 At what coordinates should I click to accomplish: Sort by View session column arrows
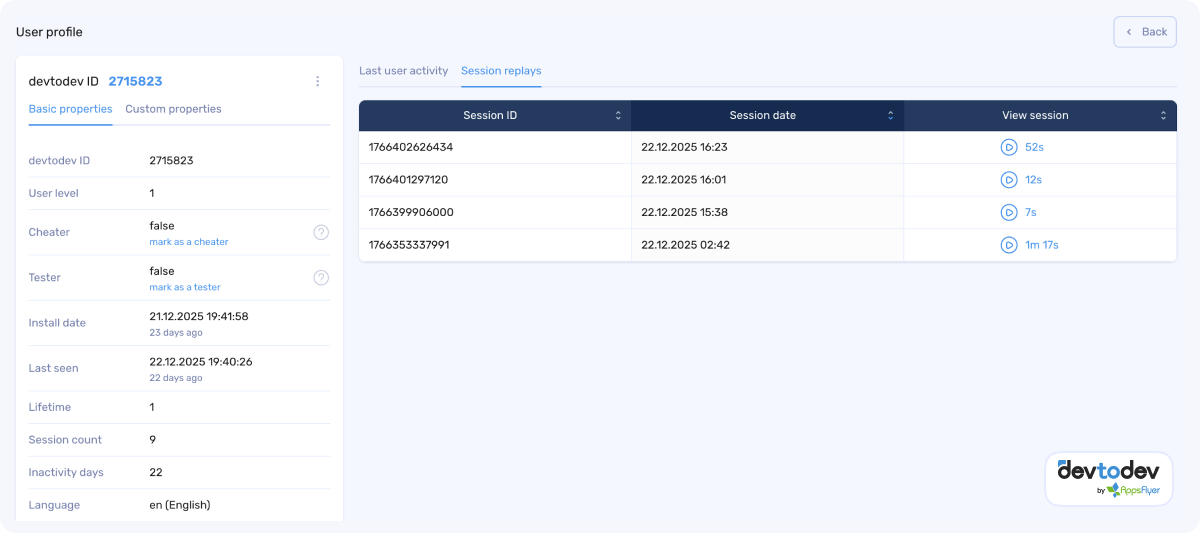1163,116
